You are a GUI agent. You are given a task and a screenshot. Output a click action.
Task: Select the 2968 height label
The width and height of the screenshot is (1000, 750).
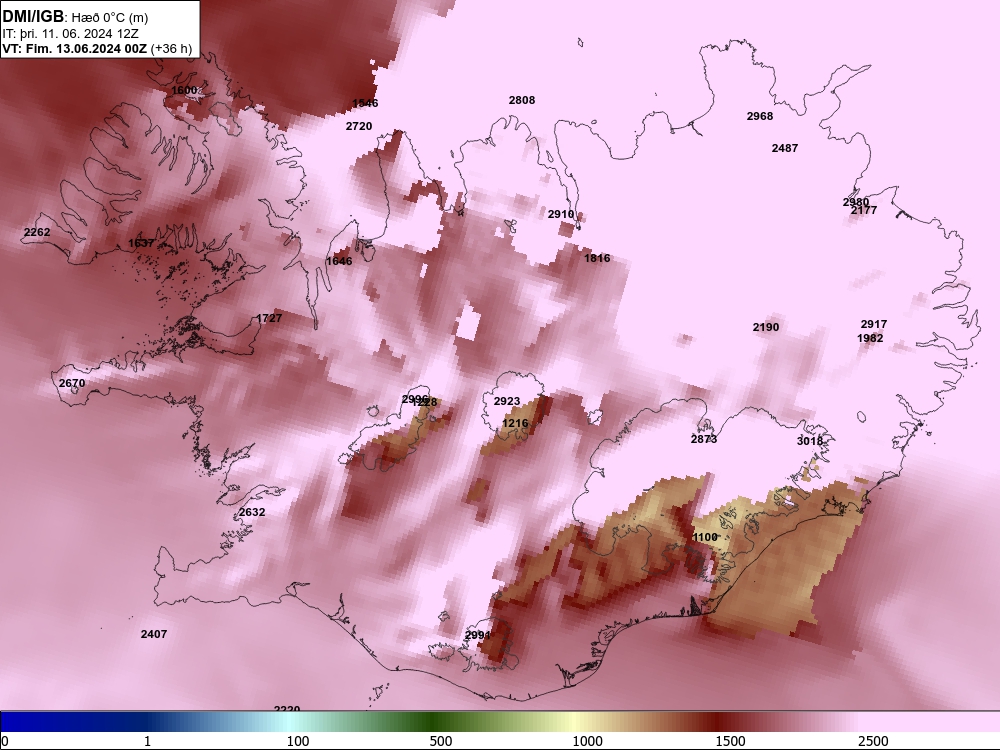[x=760, y=116]
